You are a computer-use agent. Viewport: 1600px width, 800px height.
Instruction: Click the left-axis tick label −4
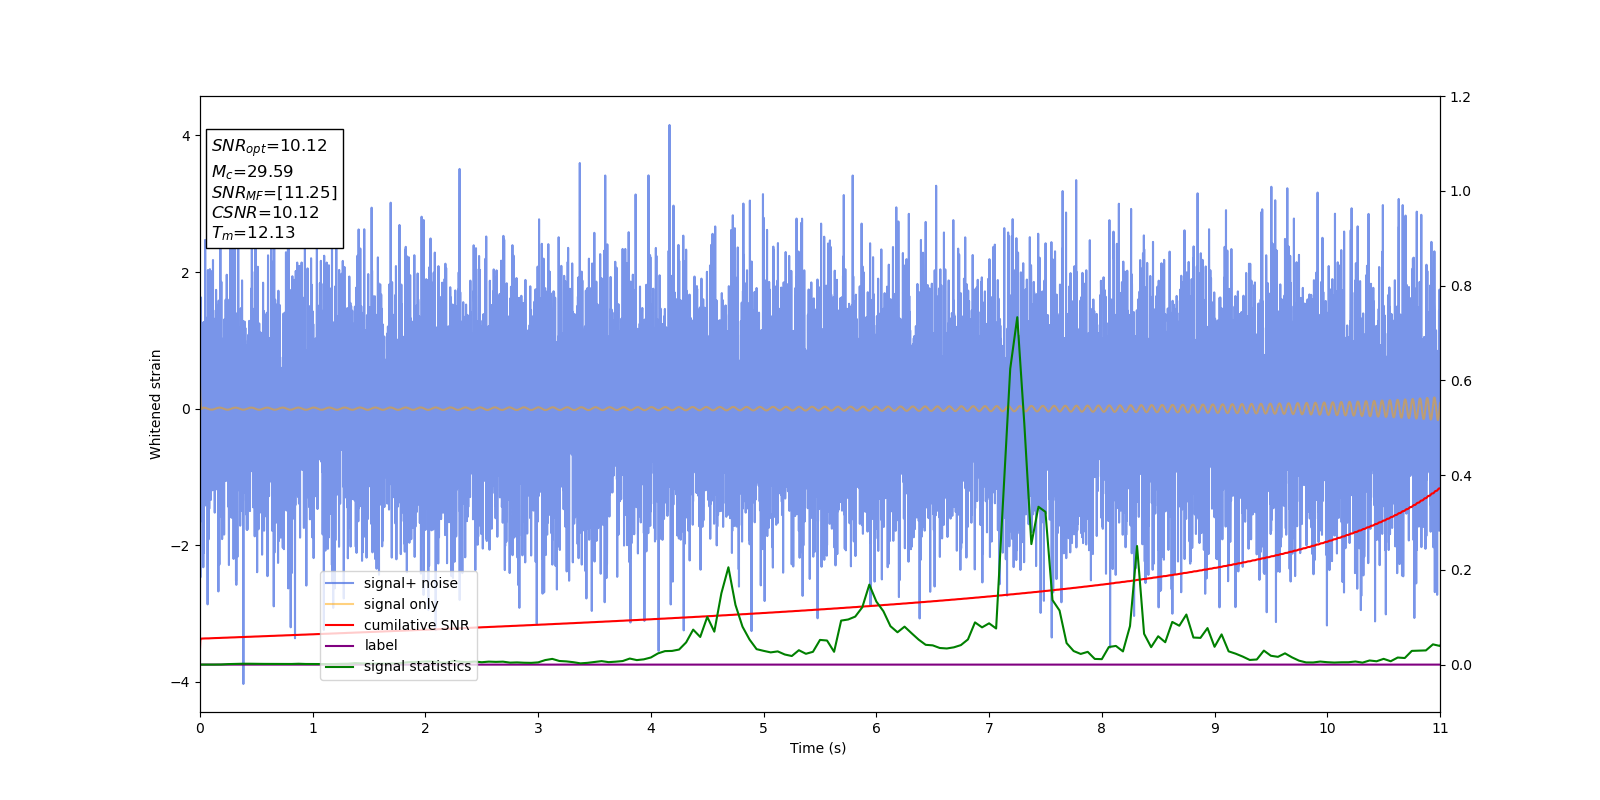[x=185, y=682]
